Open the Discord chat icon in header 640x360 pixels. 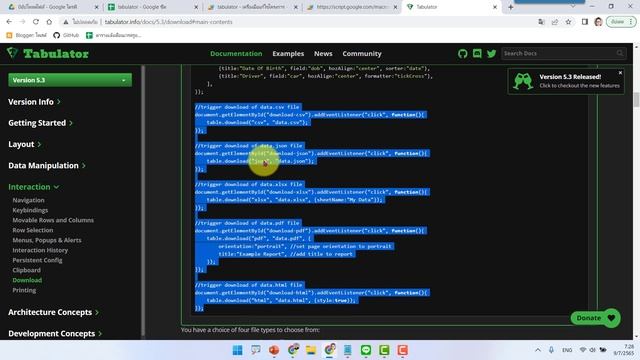477,53
